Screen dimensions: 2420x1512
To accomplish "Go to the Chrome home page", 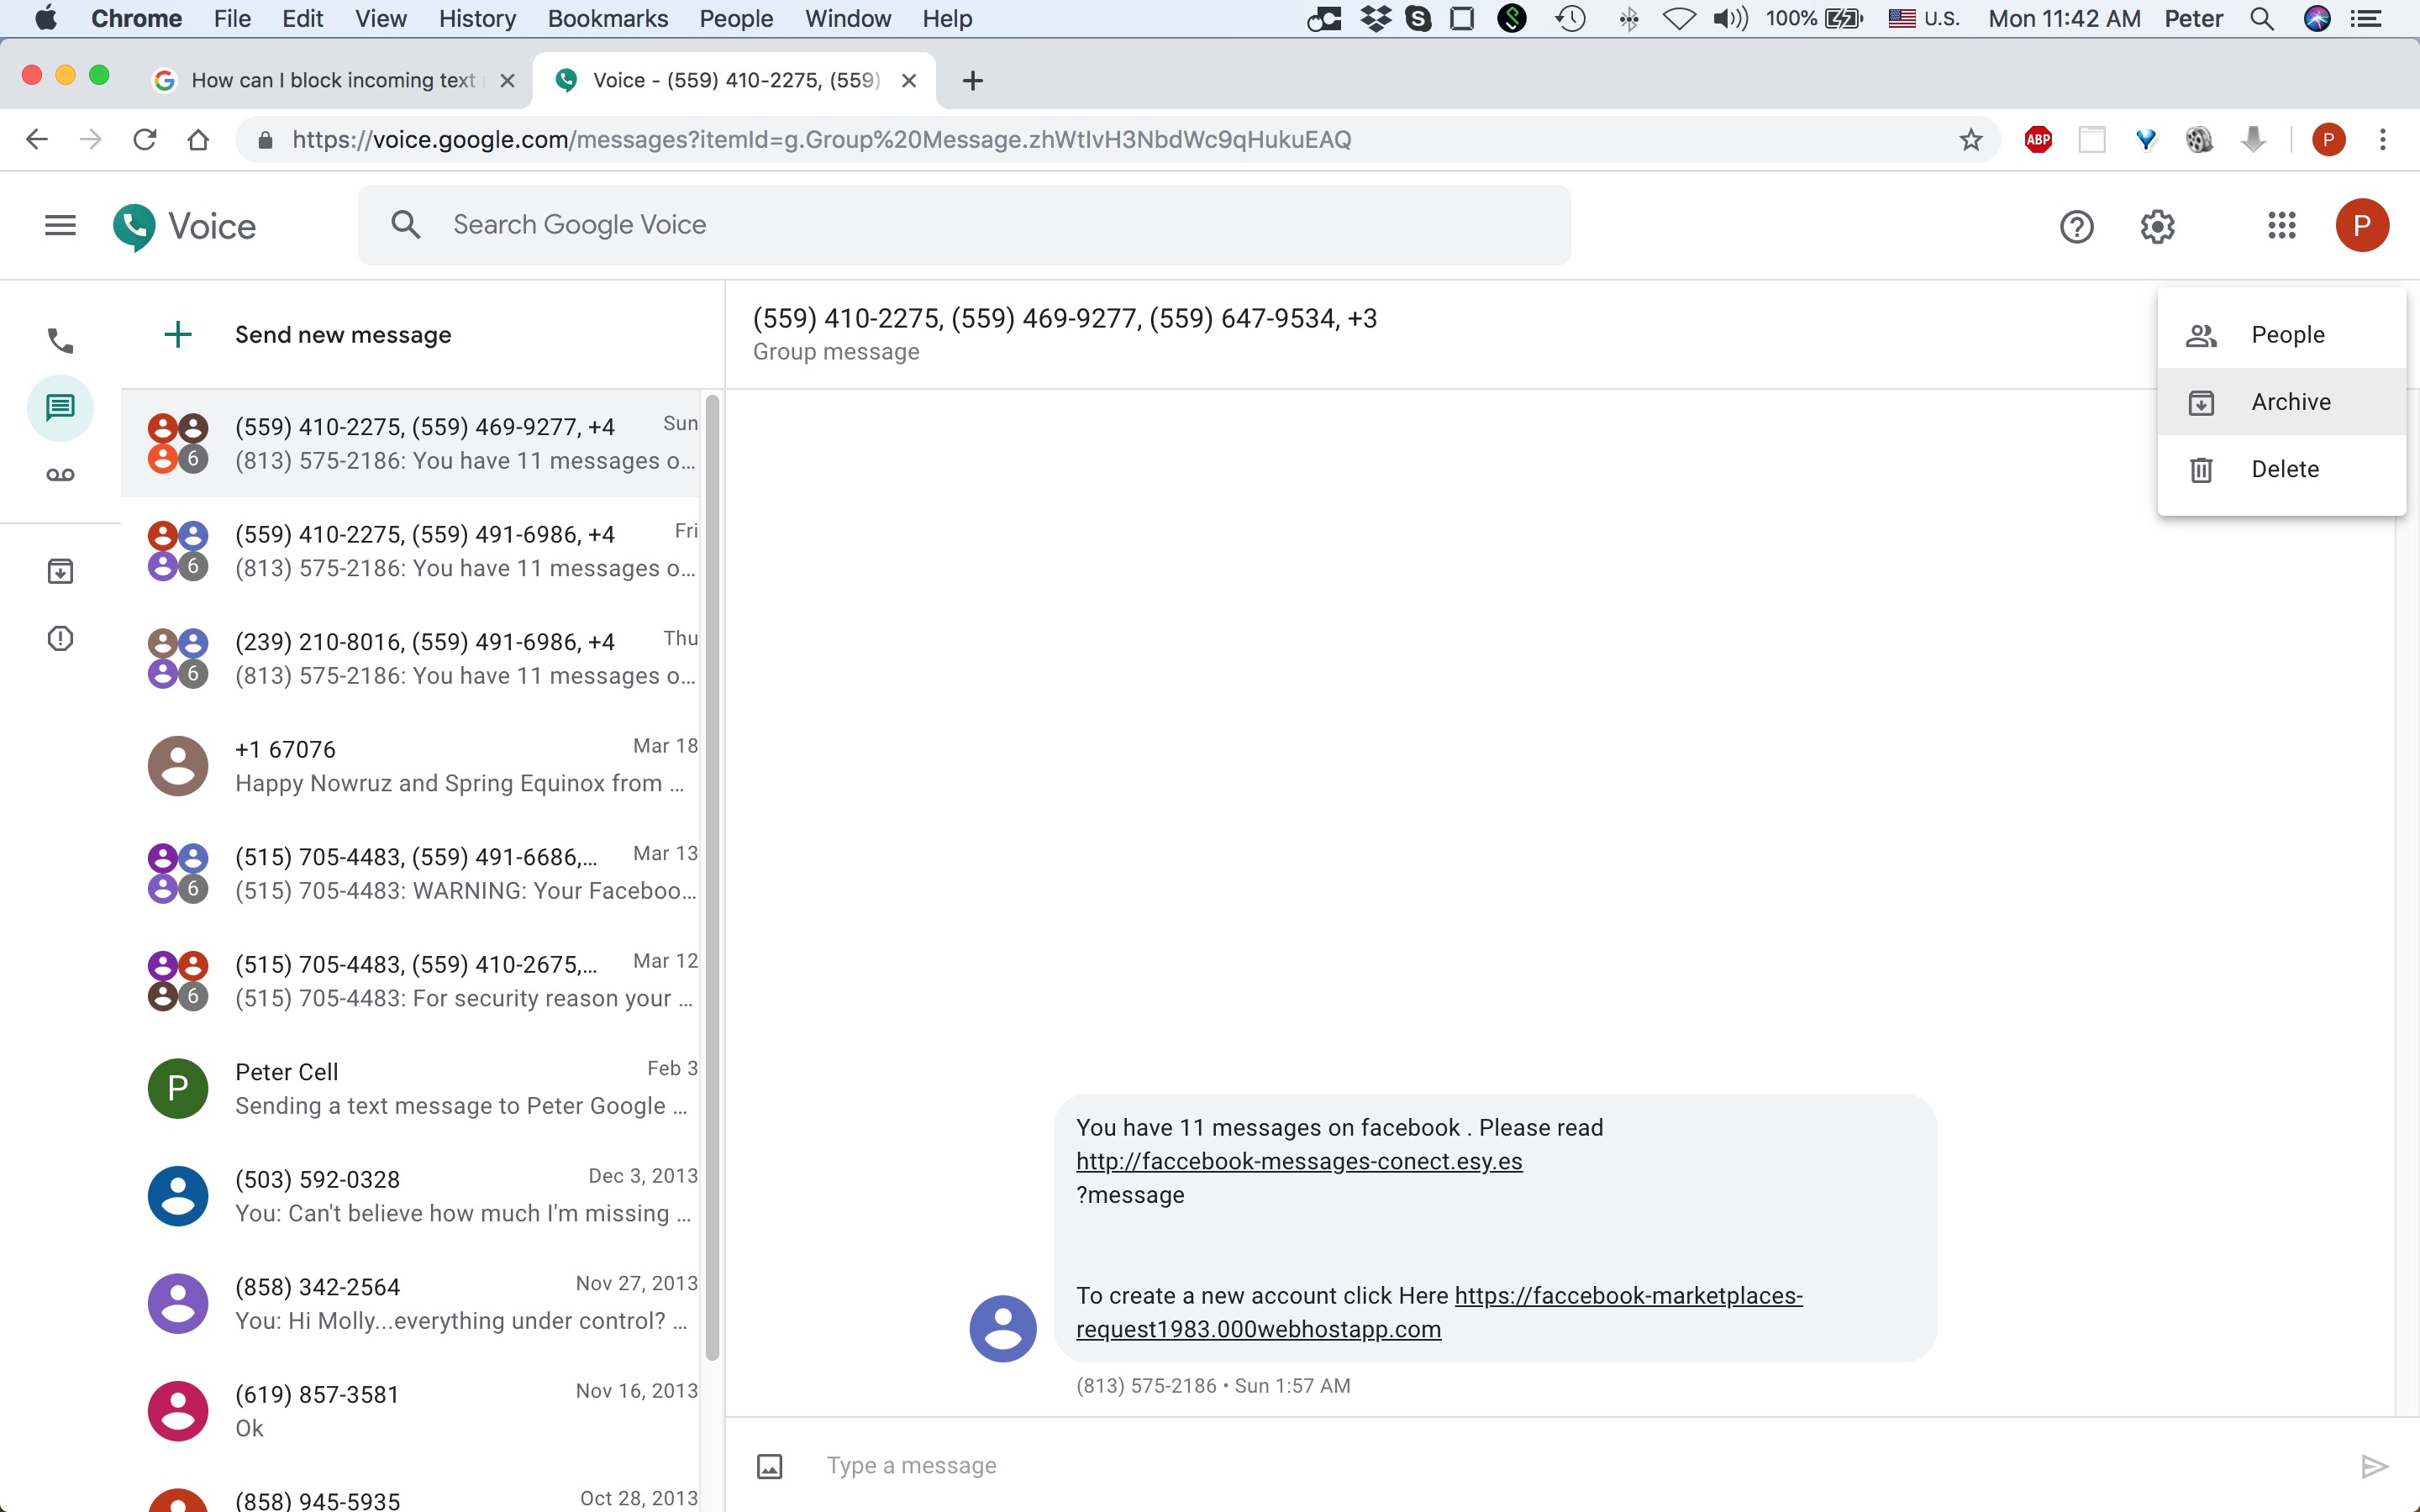I will tap(198, 140).
